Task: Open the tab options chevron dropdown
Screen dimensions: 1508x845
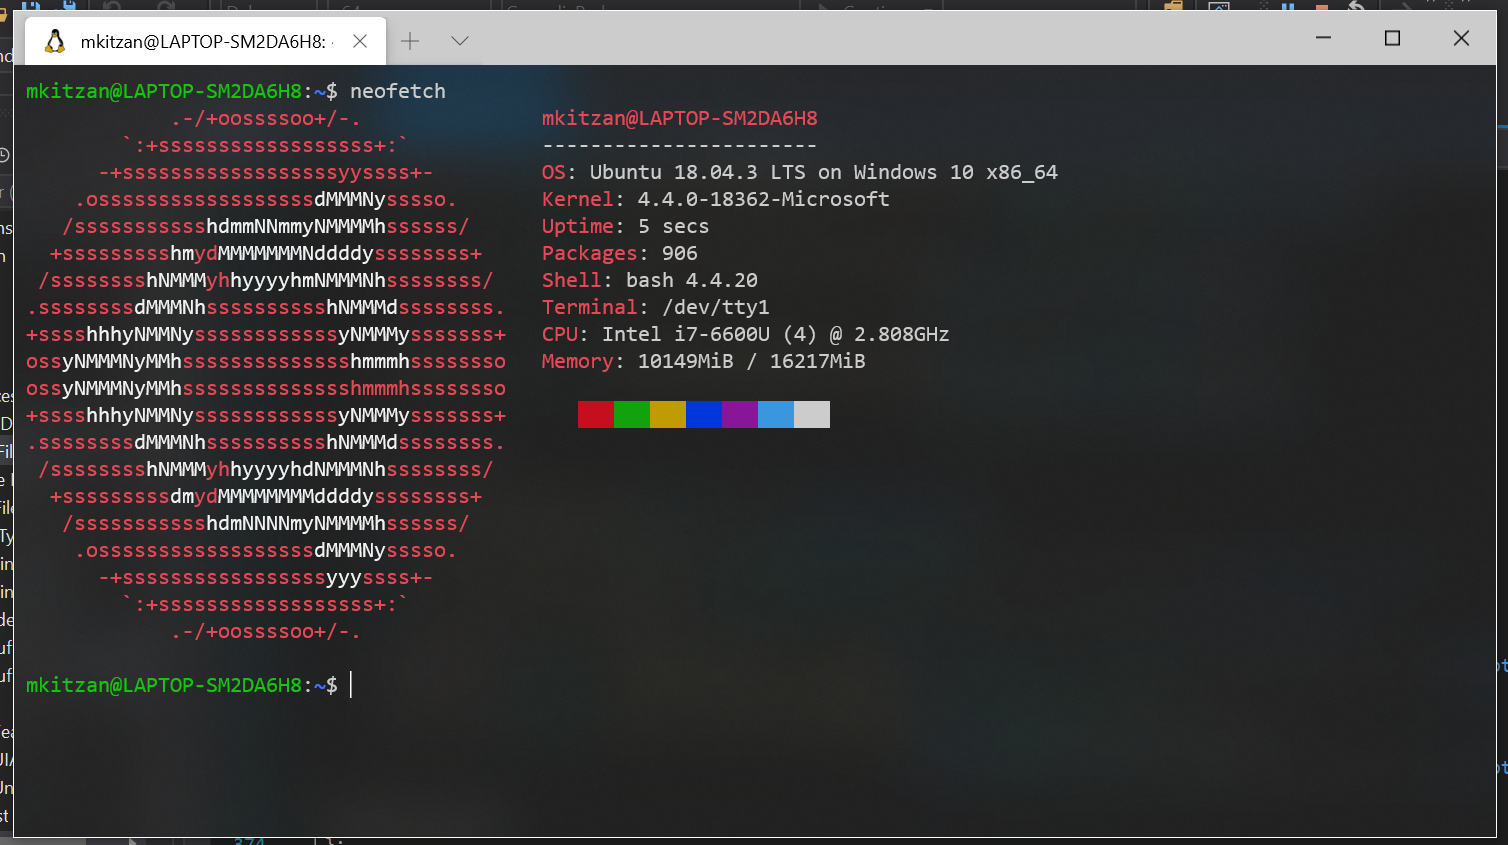Action: [459, 41]
